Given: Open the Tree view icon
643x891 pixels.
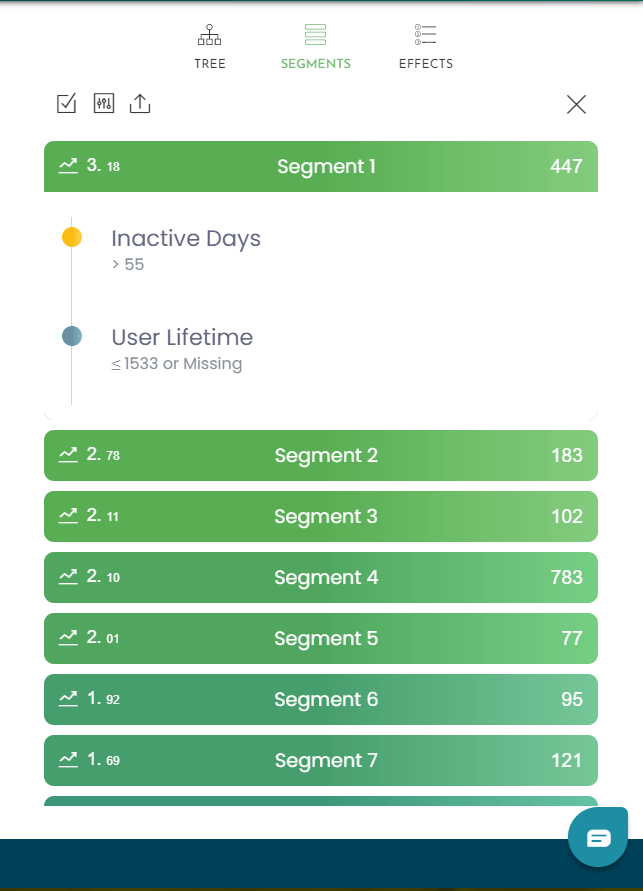Looking at the screenshot, I should pyautogui.click(x=210, y=35).
